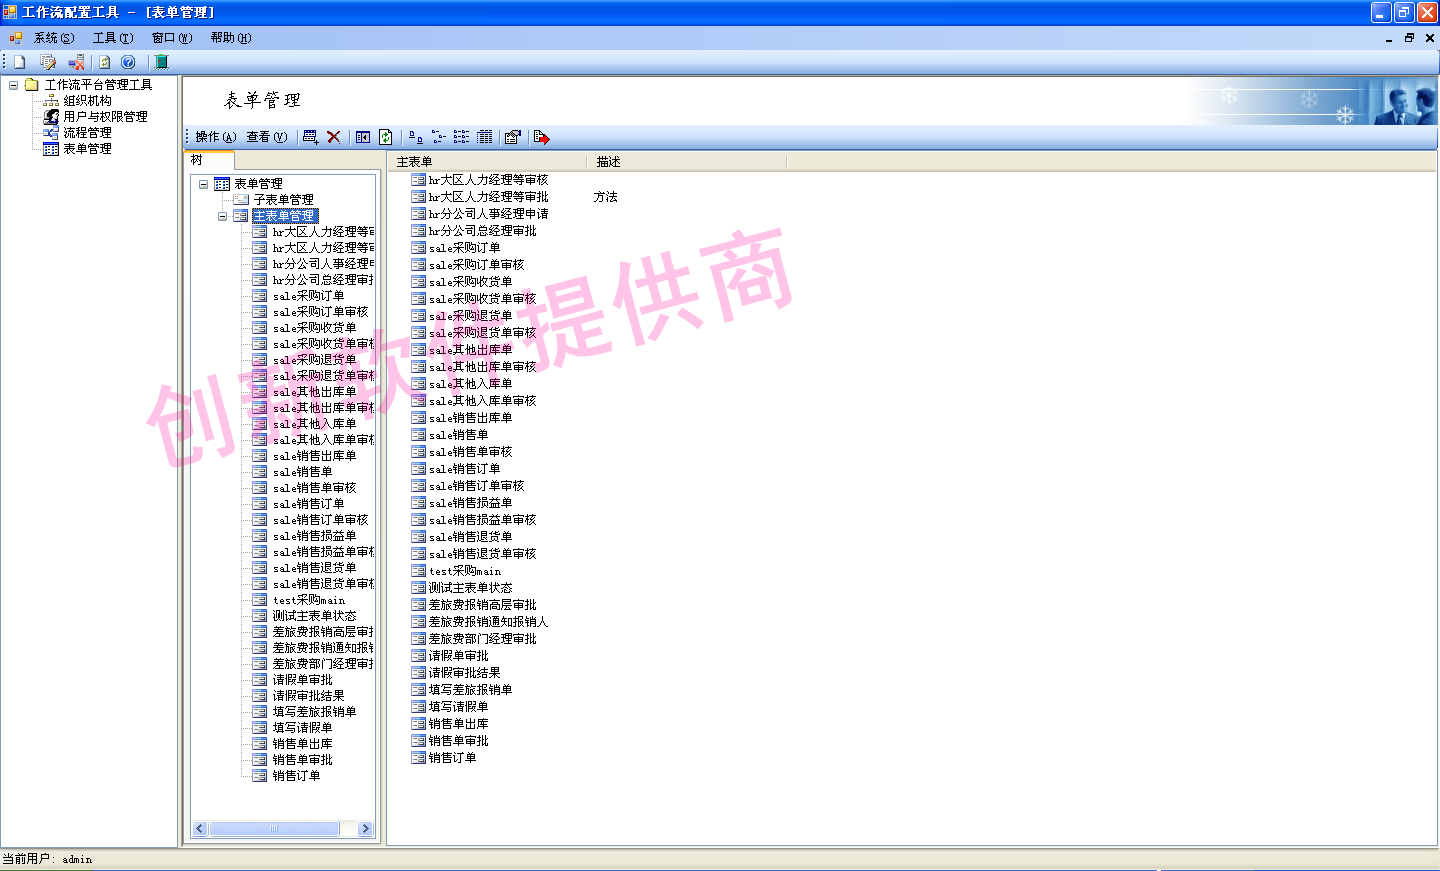Click the tree horizontal scrollbar right arrow
The width and height of the screenshot is (1440, 871).
click(x=365, y=829)
